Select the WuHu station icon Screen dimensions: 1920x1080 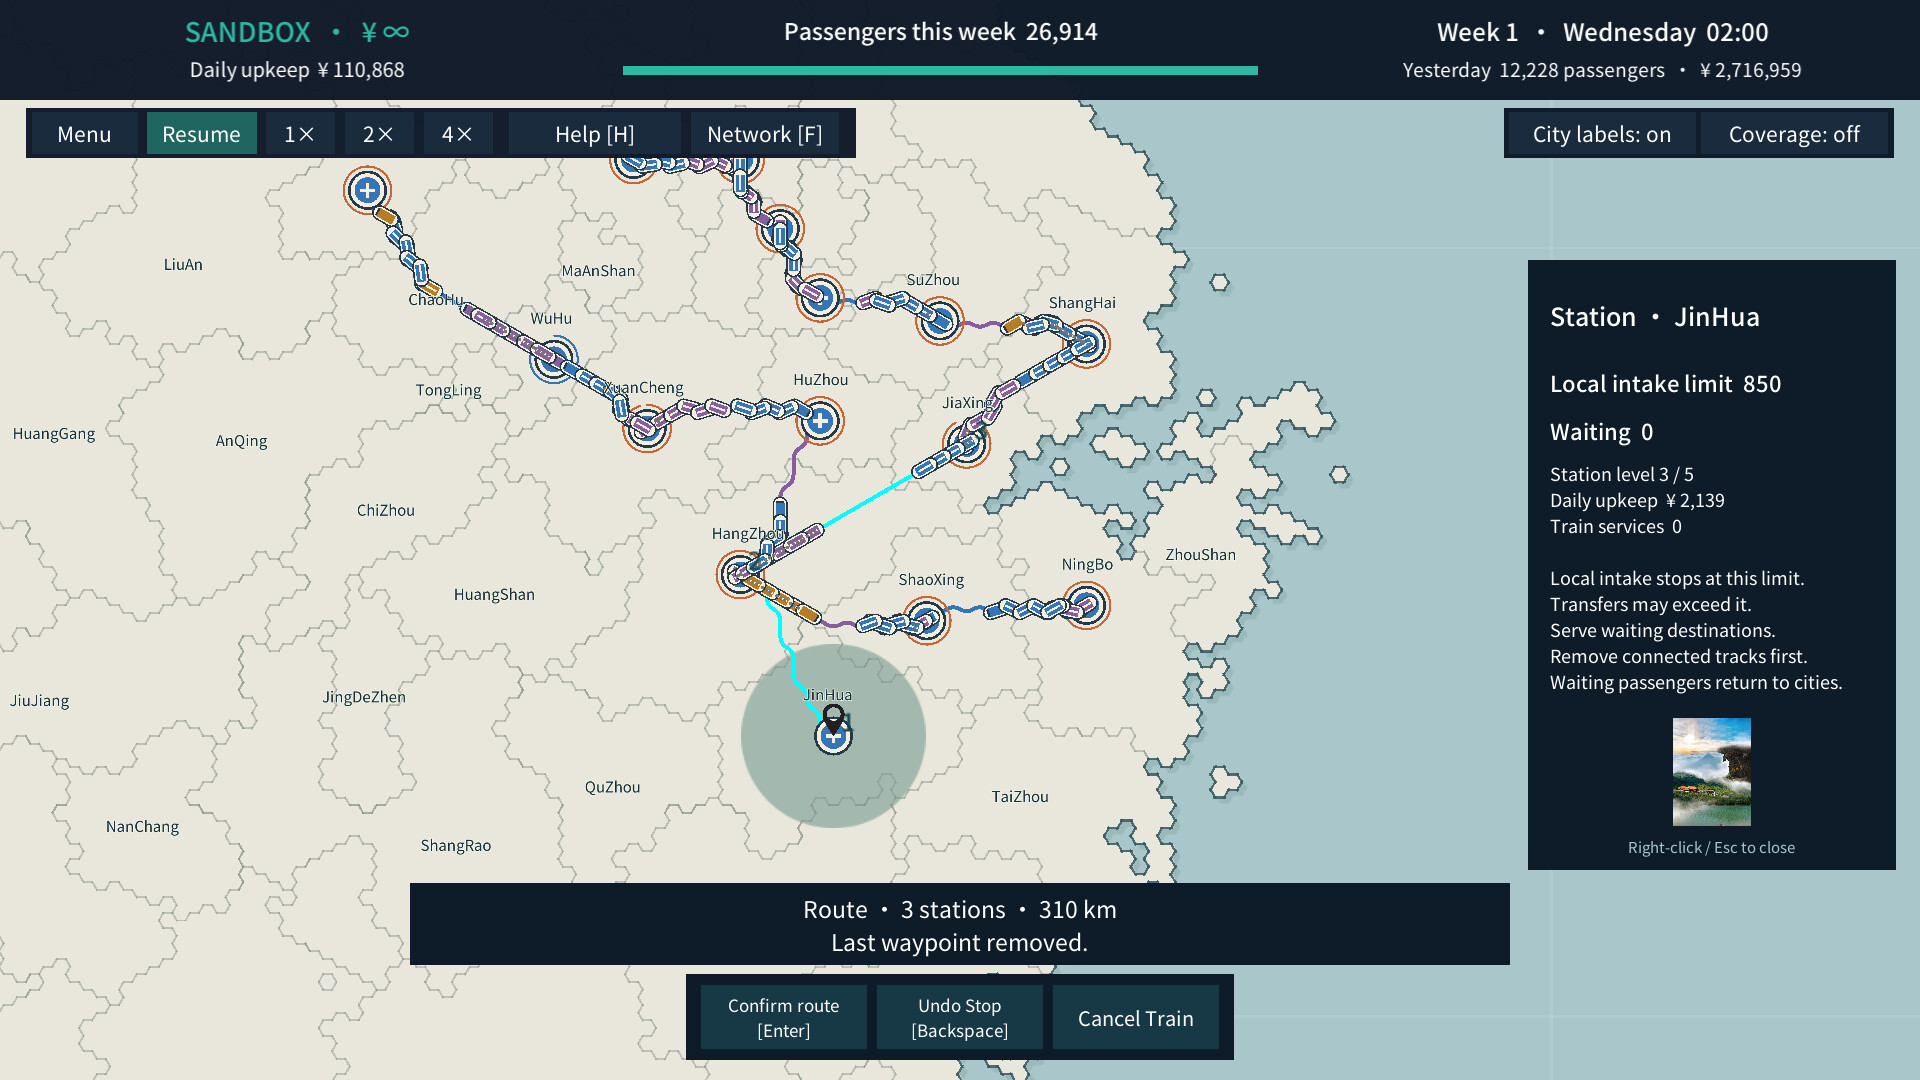553,359
